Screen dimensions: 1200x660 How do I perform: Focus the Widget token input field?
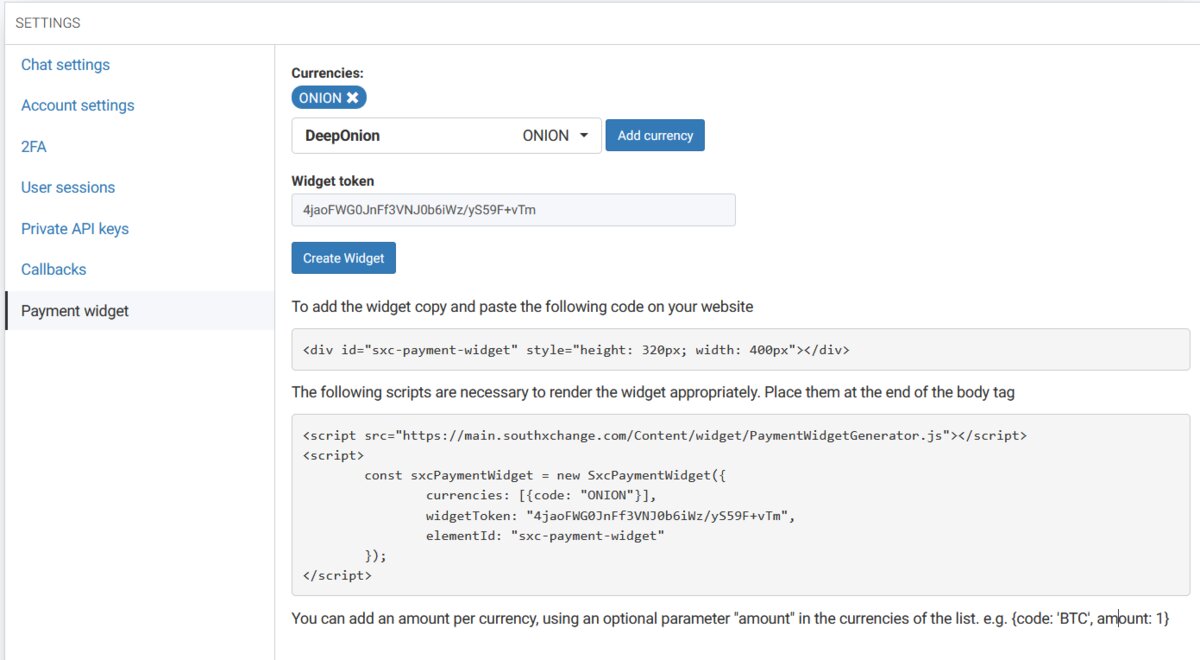pyautogui.click(x=513, y=210)
